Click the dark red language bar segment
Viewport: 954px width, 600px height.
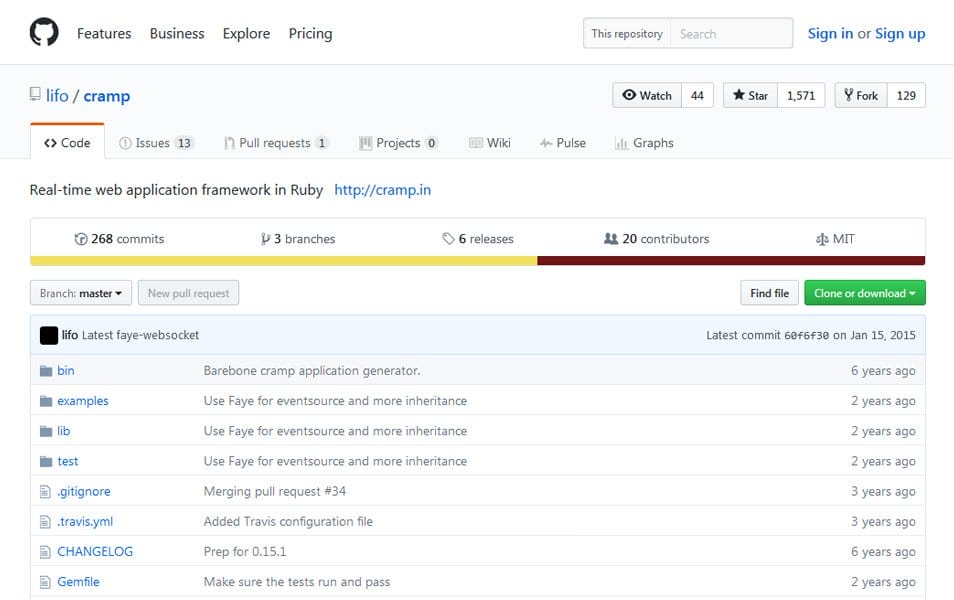[731, 260]
